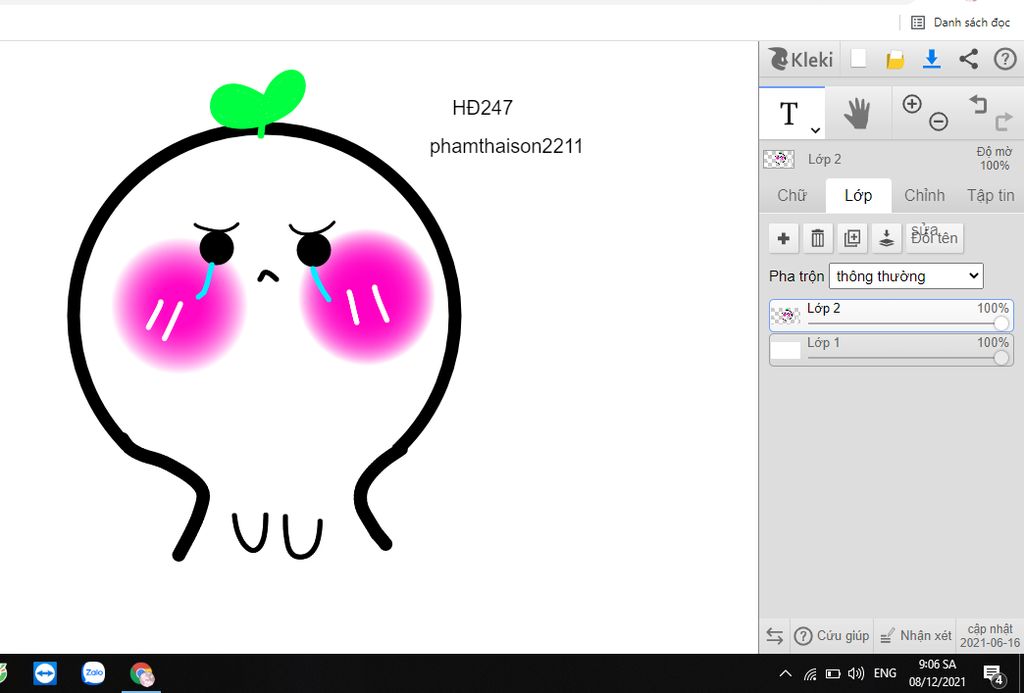Duplicate the selected layer
The width and height of the screenshot is (1024, 693).
coord(852,238)
